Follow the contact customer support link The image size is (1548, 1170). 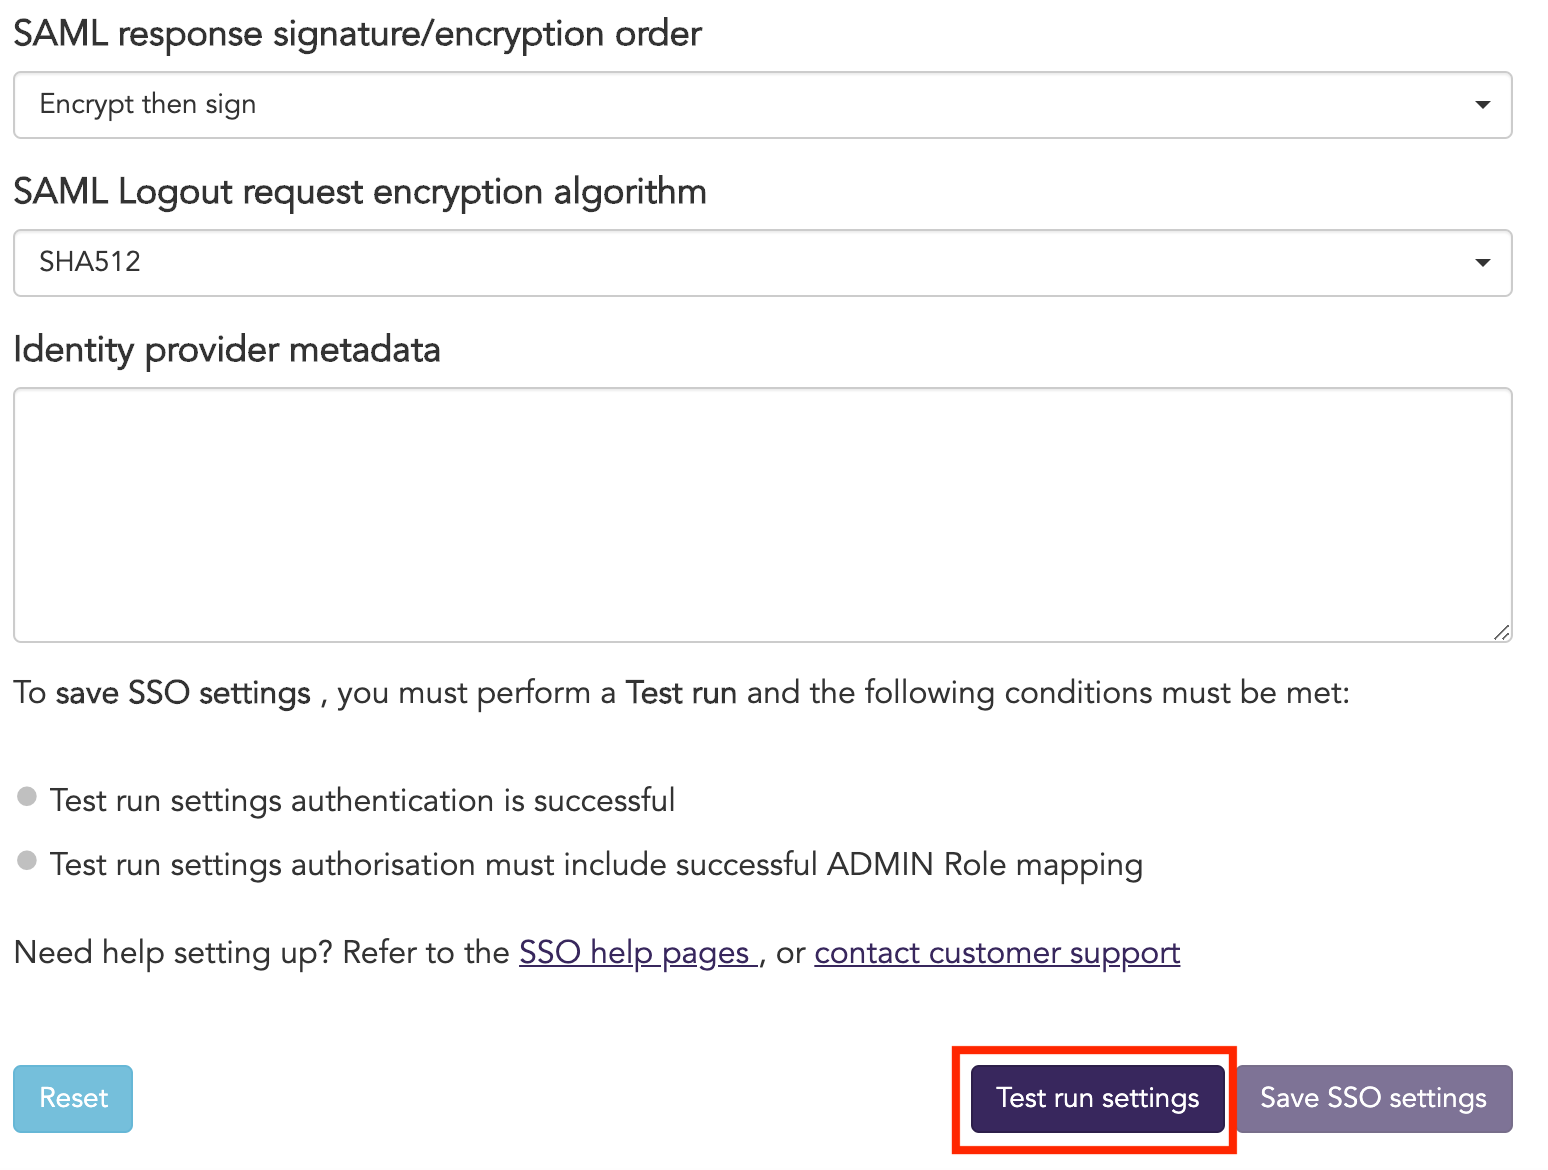point(997,953)
